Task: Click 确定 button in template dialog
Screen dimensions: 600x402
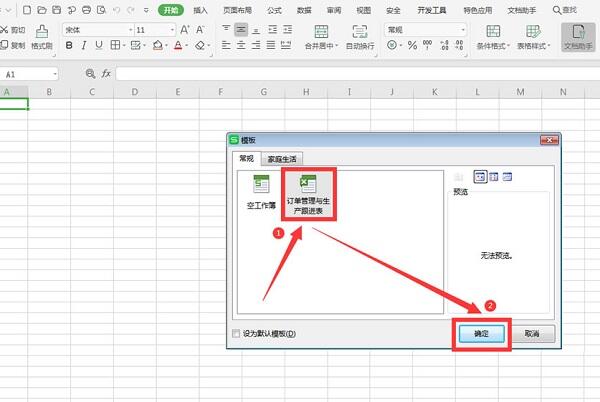Action: (481, 334)
